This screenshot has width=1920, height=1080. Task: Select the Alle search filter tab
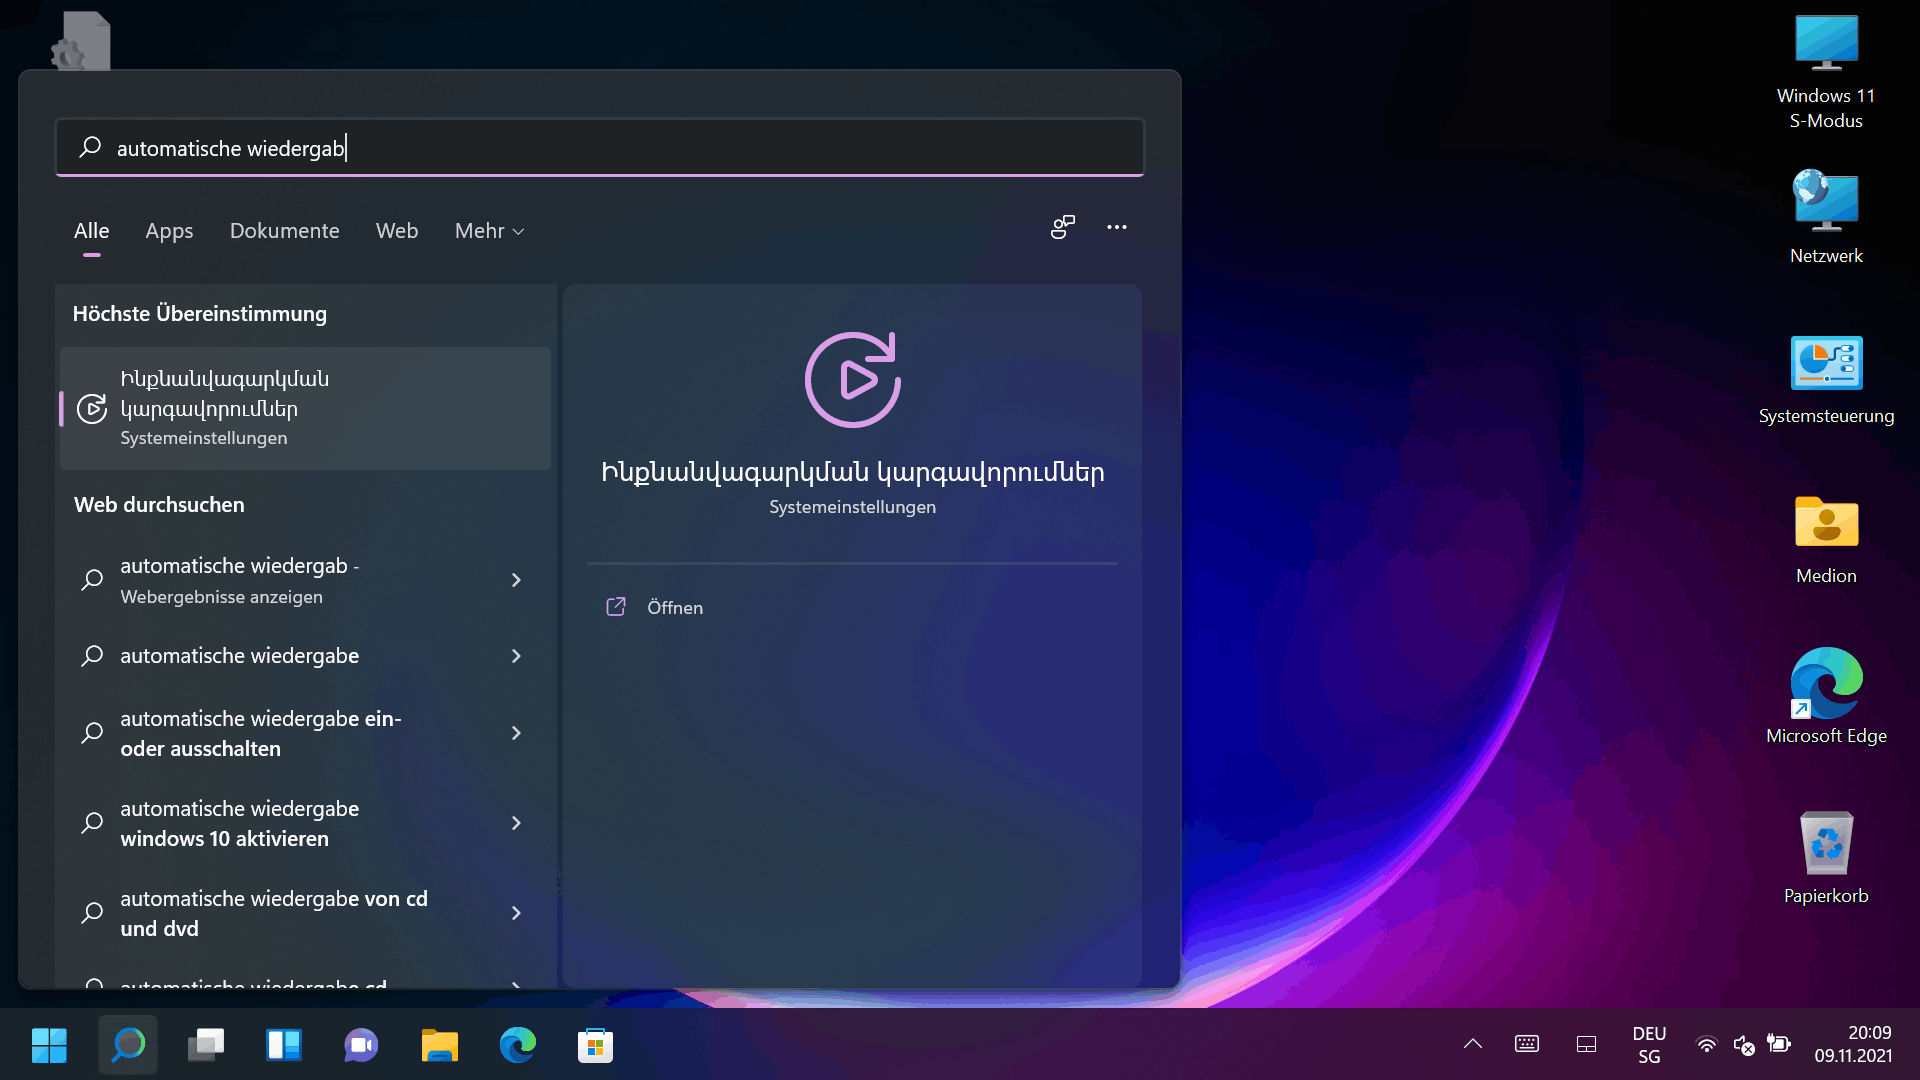pos(92,231)
